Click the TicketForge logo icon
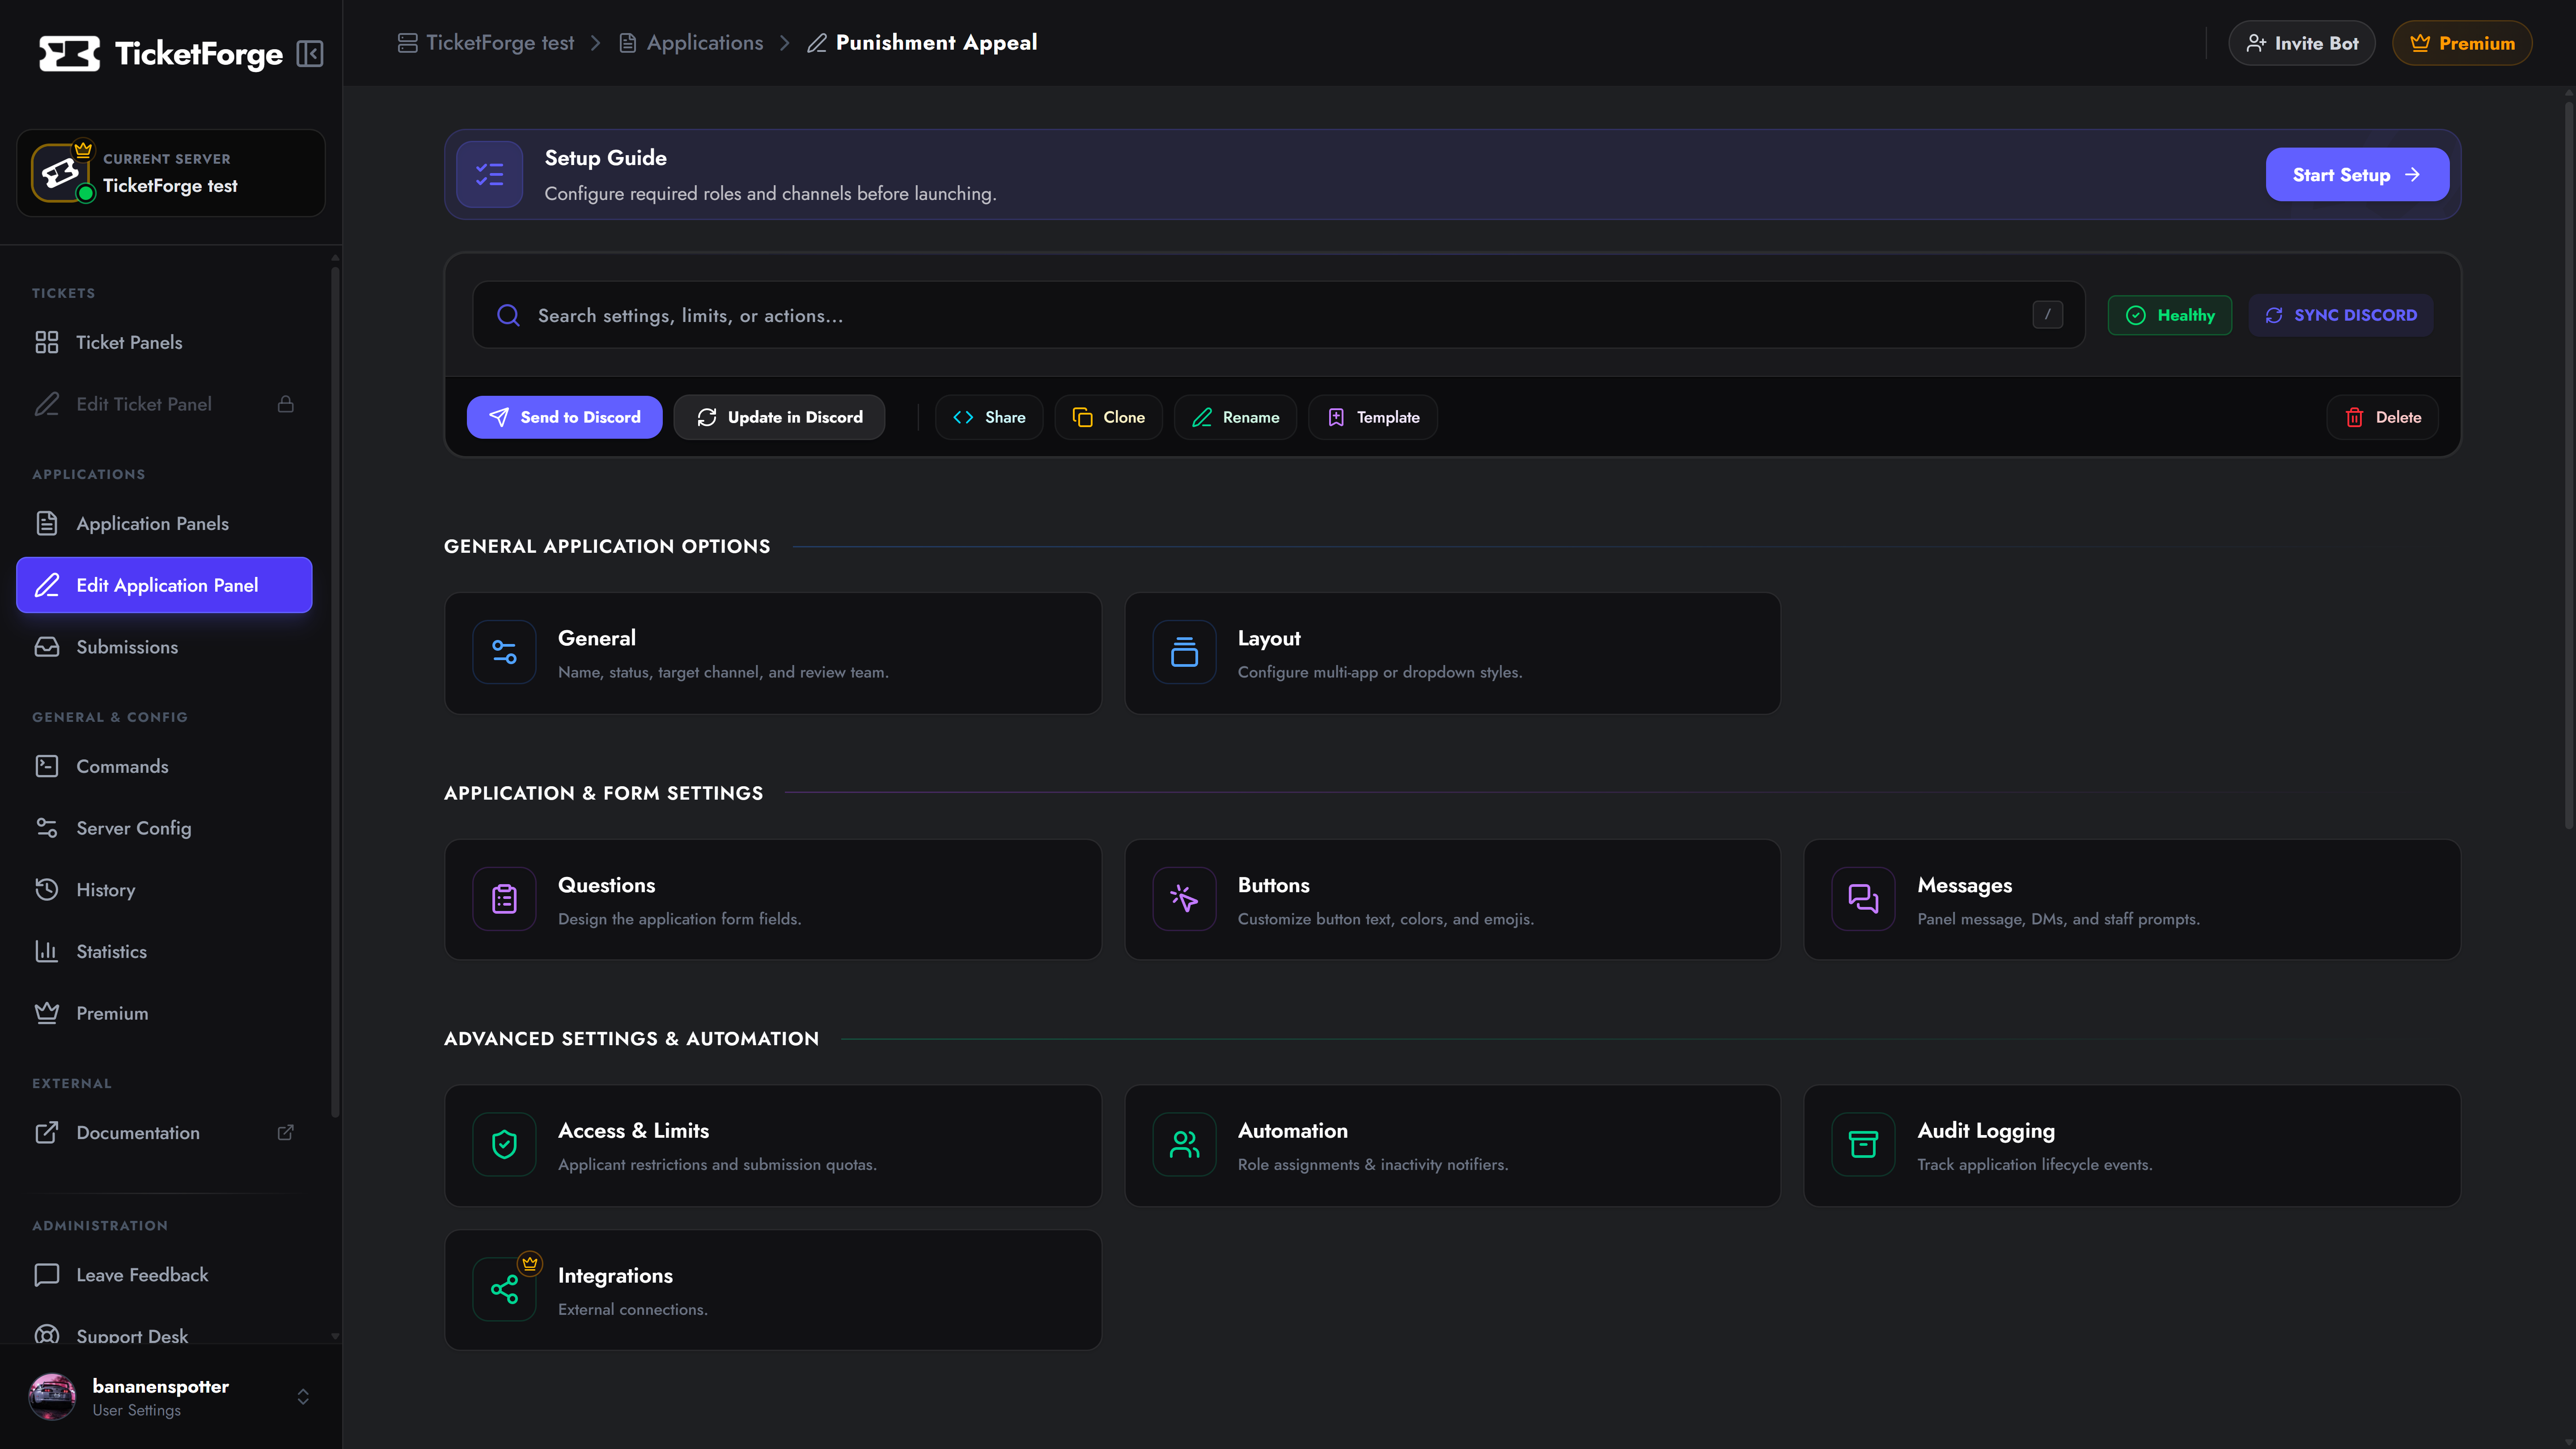 click(69, 53)
